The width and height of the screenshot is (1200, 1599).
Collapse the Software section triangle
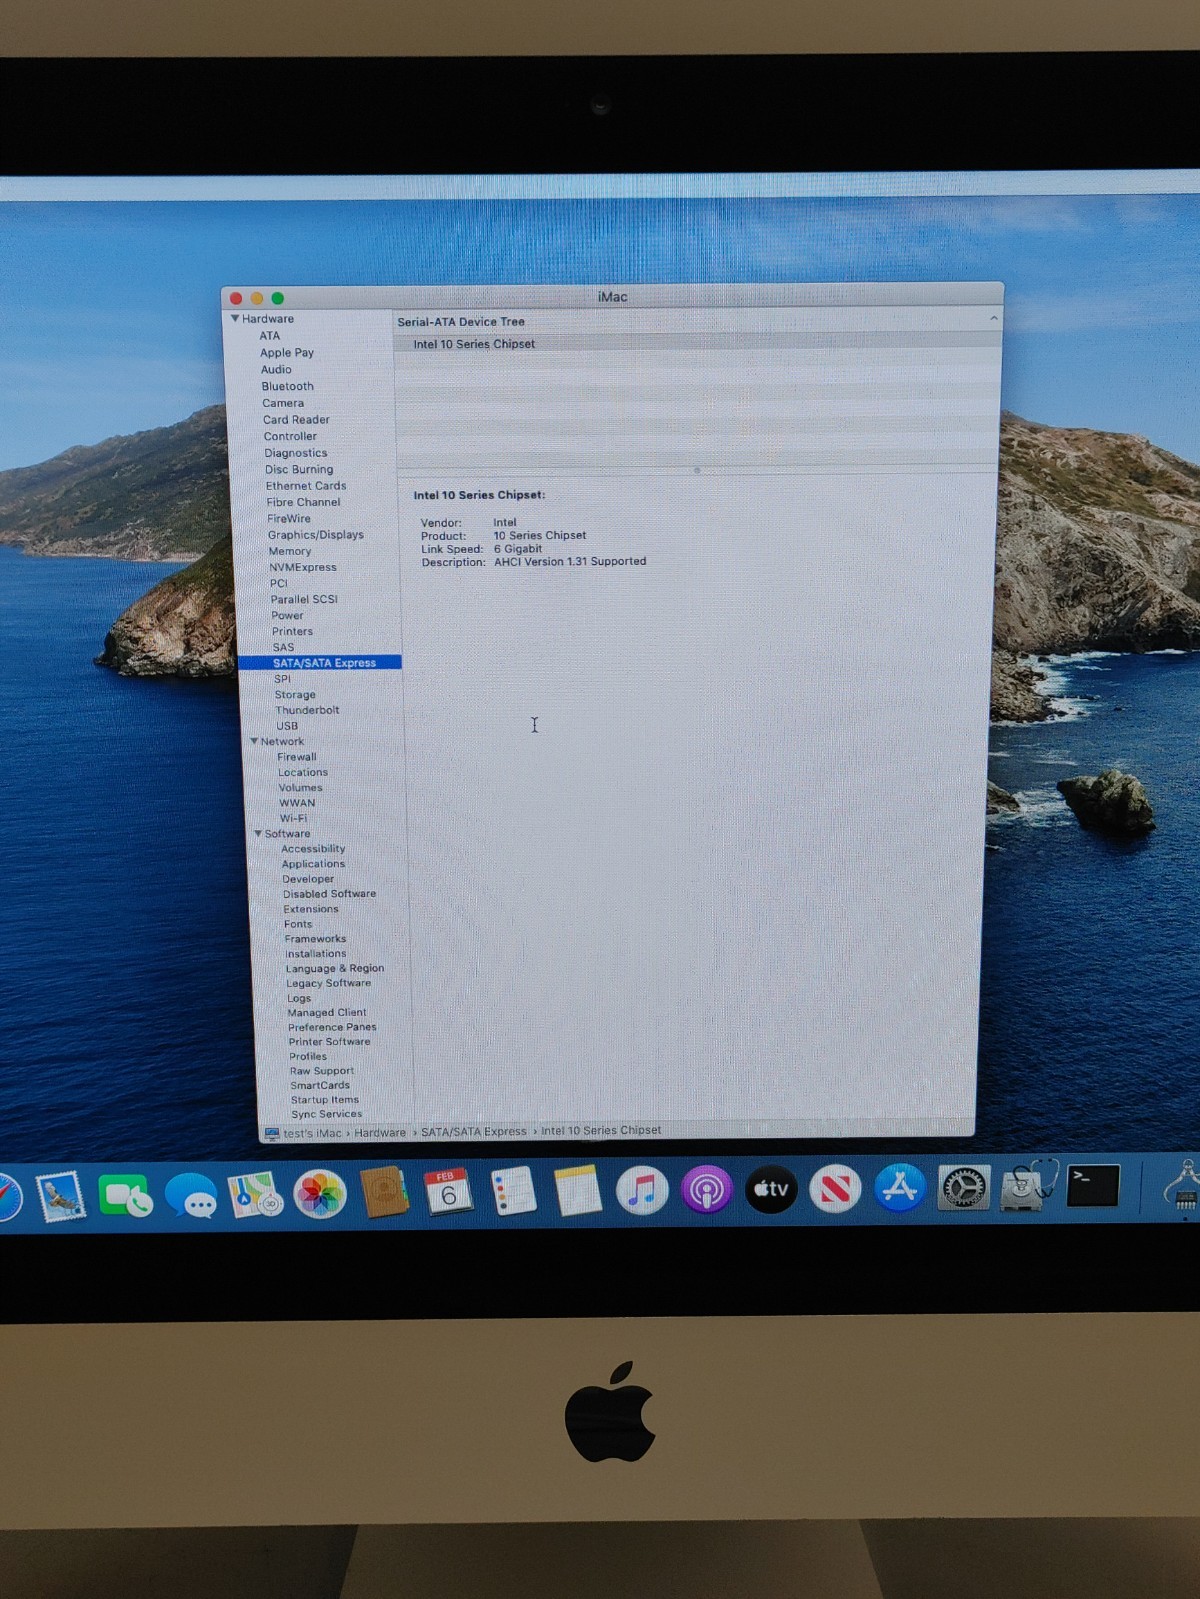coord(258,833)
